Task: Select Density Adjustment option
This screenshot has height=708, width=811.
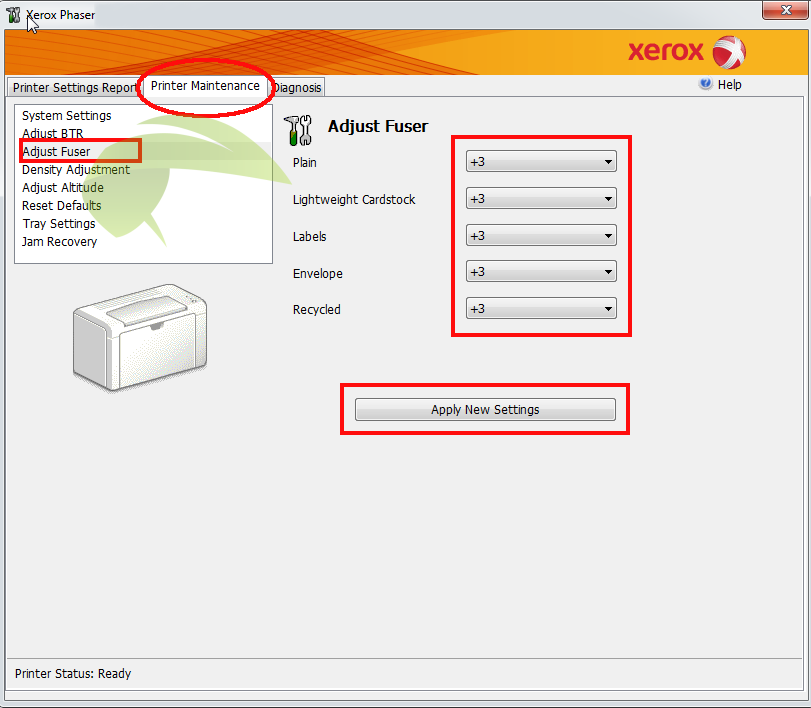Action: click(x=76, y=170)
